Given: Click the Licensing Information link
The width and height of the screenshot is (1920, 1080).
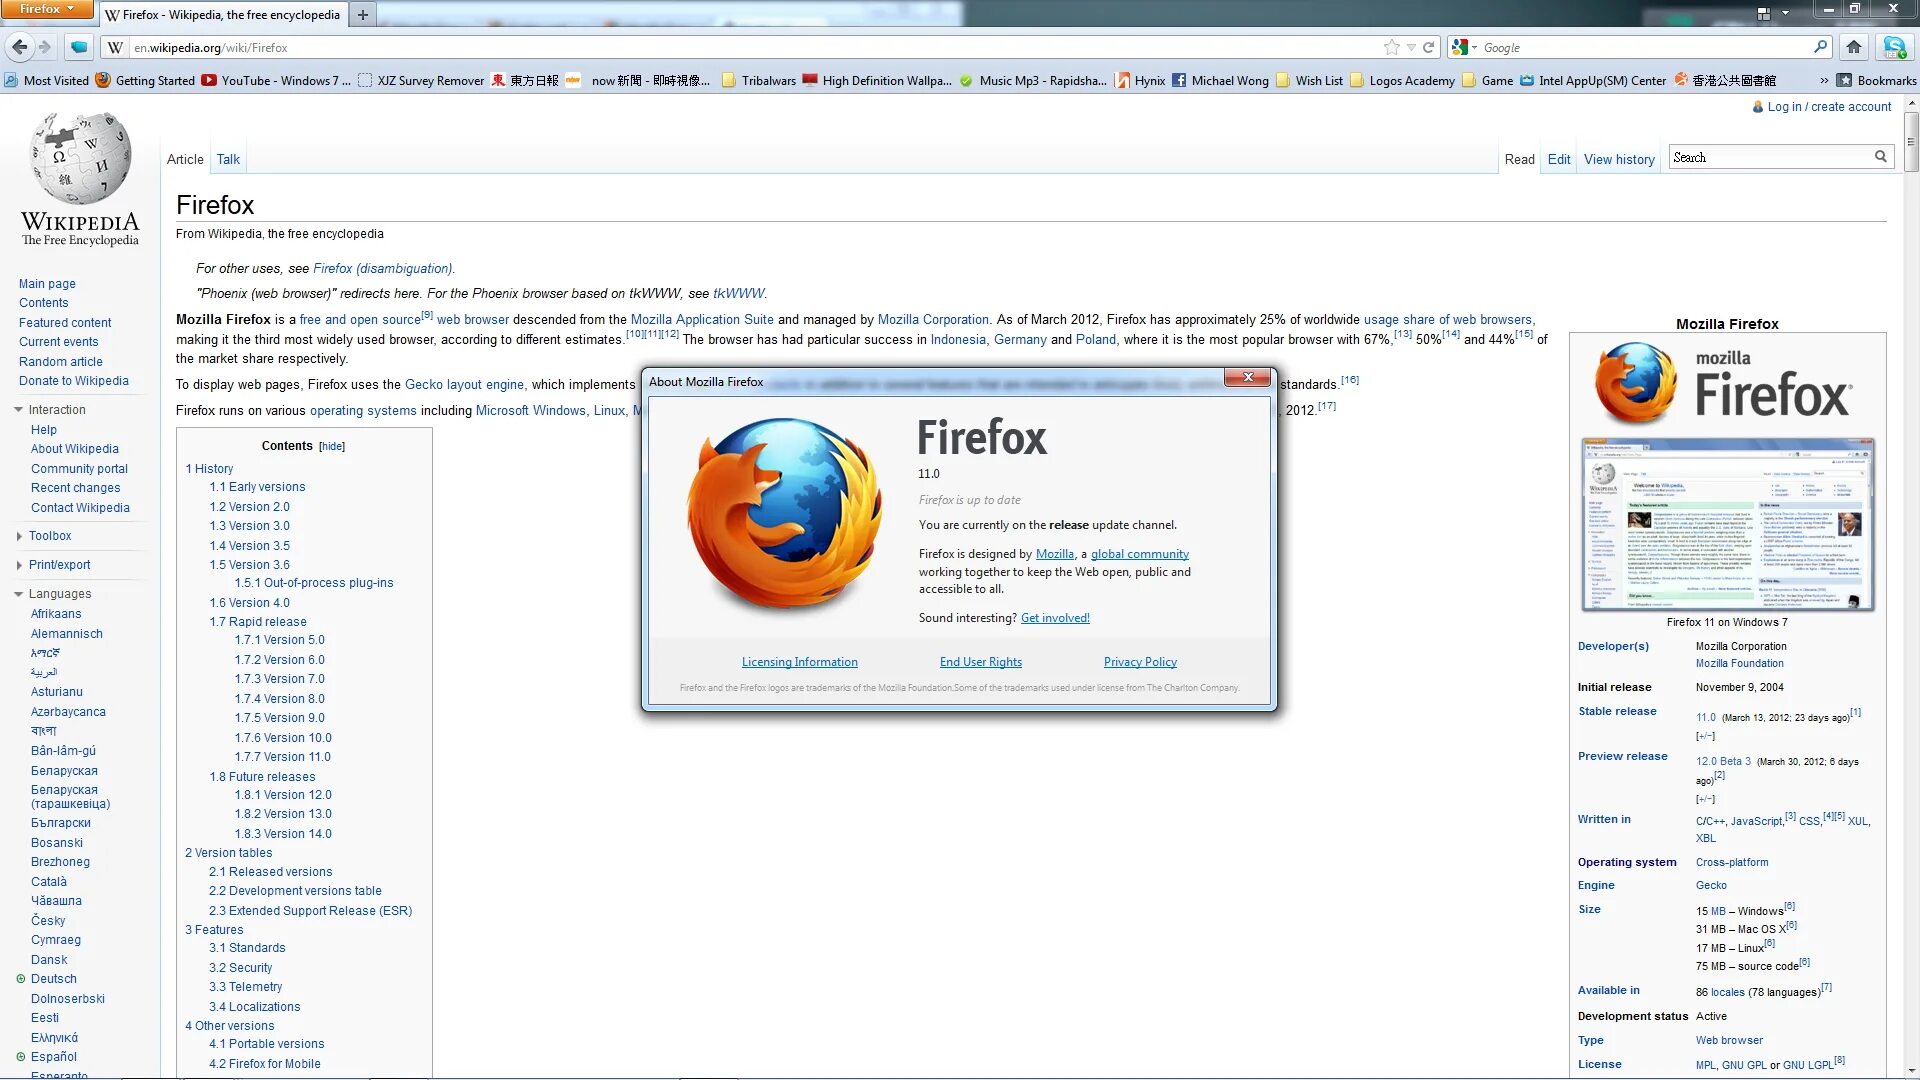Looking at the screenshot, I should pyautogui.click(x=799, y=662).
